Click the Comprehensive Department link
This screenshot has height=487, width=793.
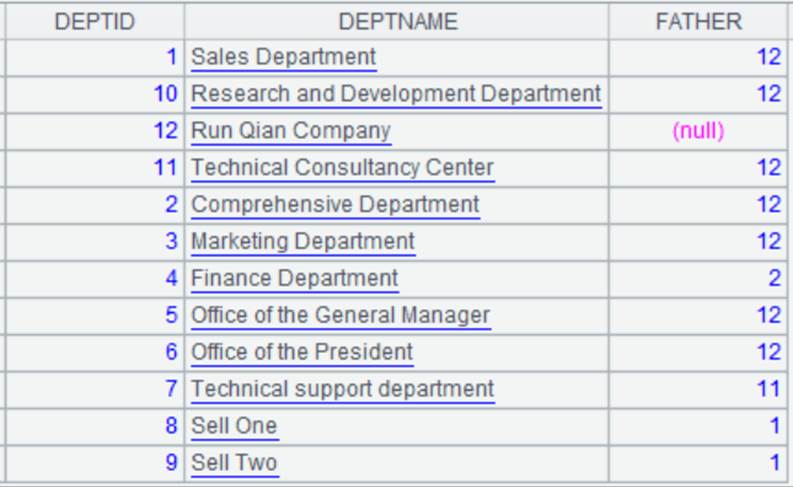coord(335,205)
